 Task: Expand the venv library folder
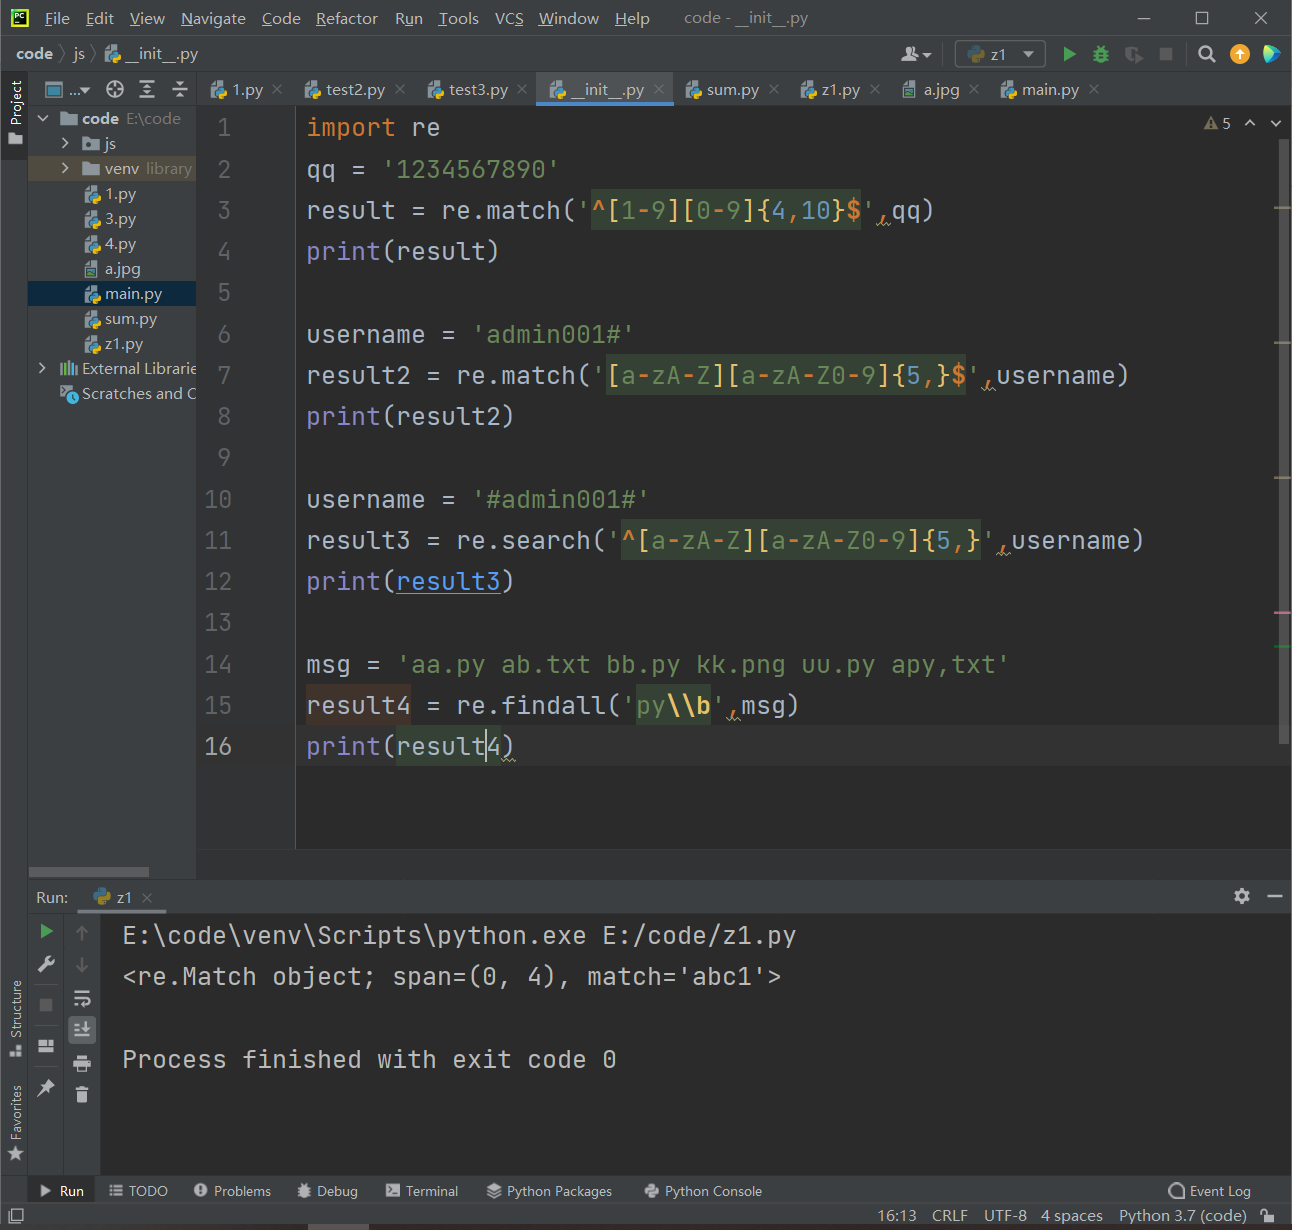point(65,168)
